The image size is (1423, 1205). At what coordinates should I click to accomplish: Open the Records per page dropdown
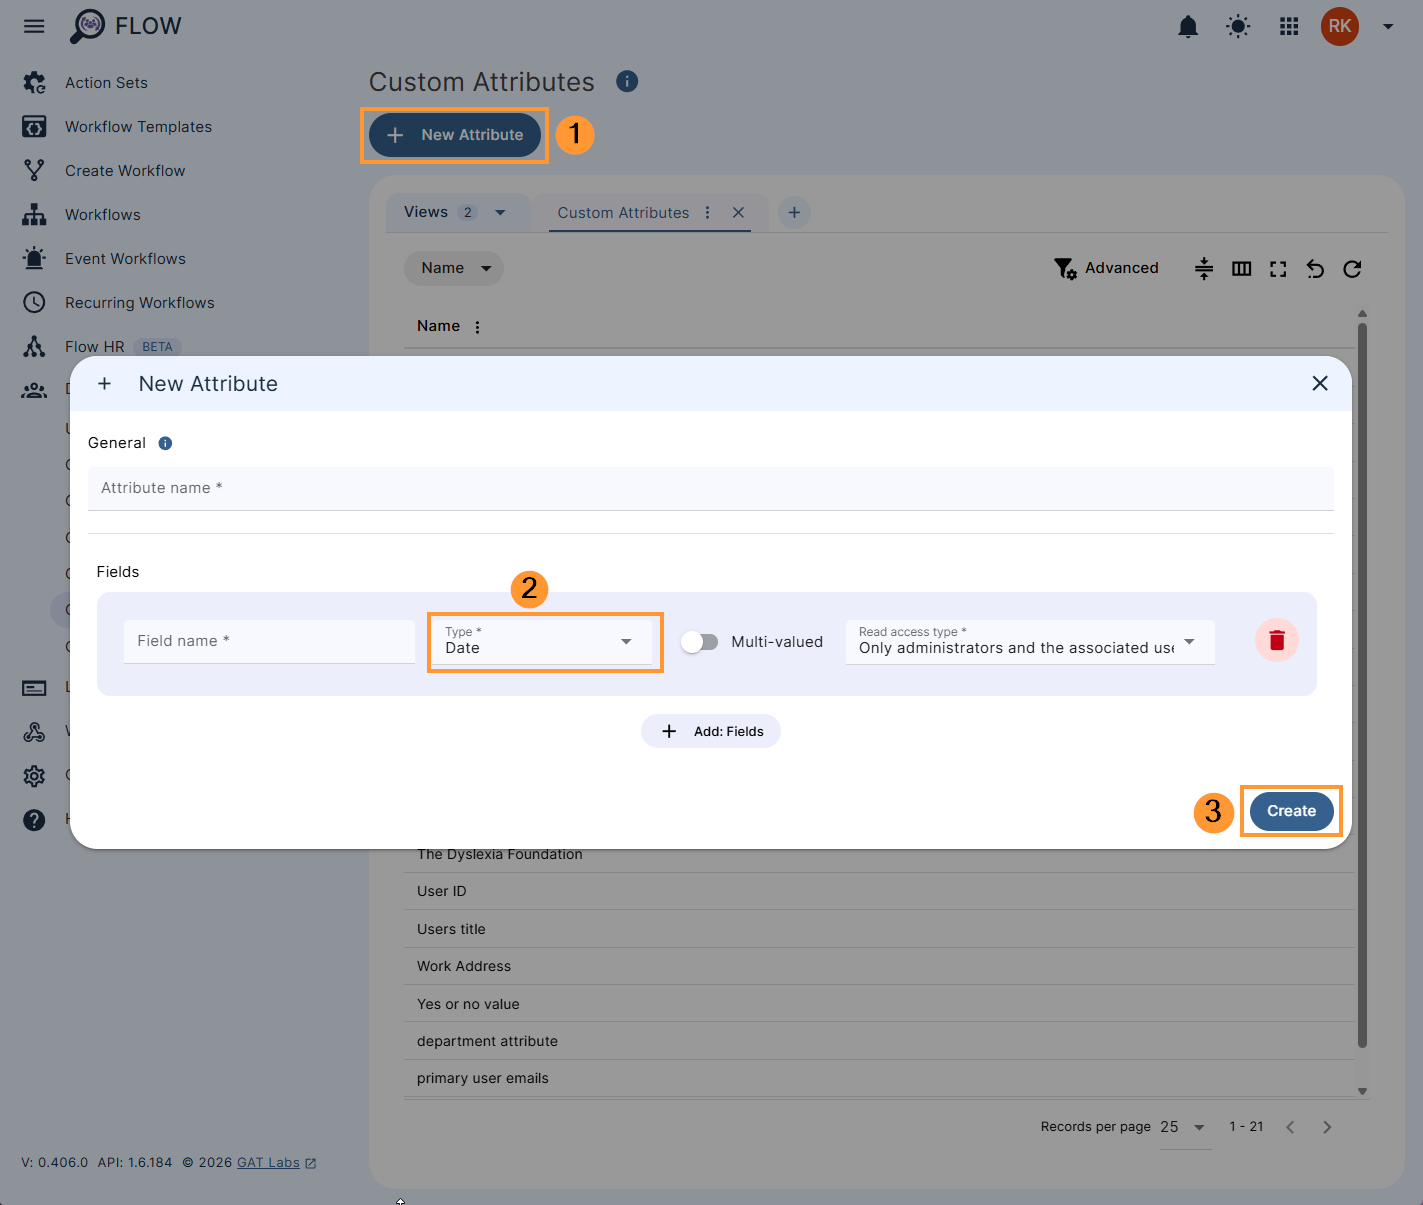[1184, 1127]
